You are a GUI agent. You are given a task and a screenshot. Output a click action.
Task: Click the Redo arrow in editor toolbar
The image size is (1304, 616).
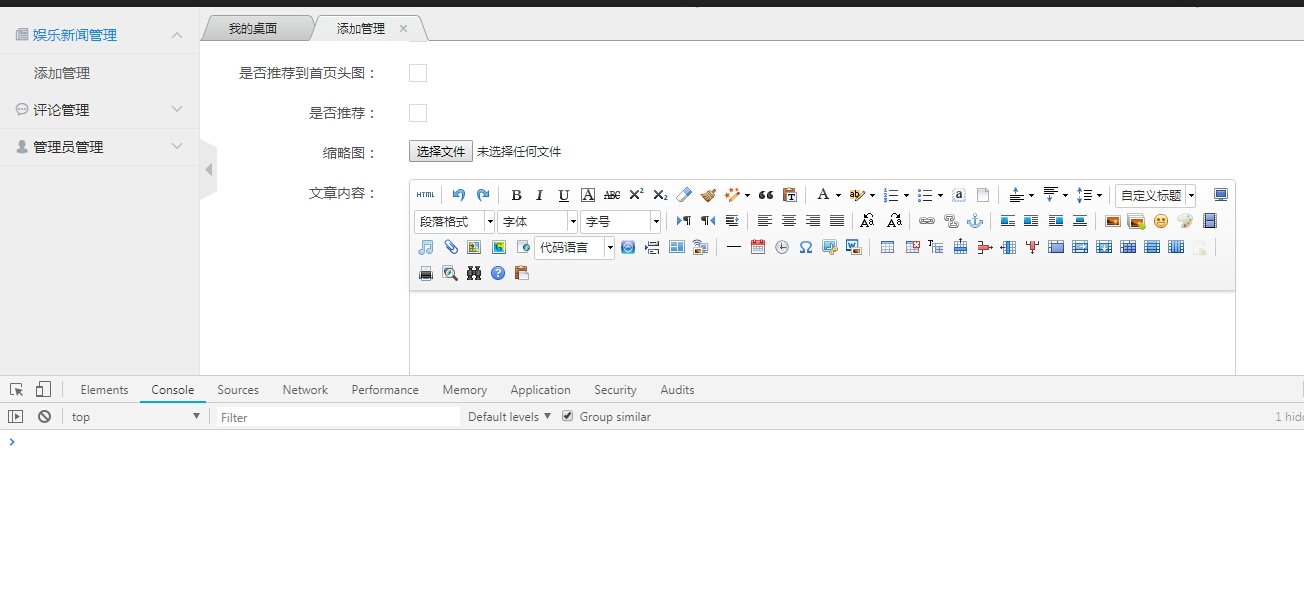pyautogui.click(x=483, y=195)
